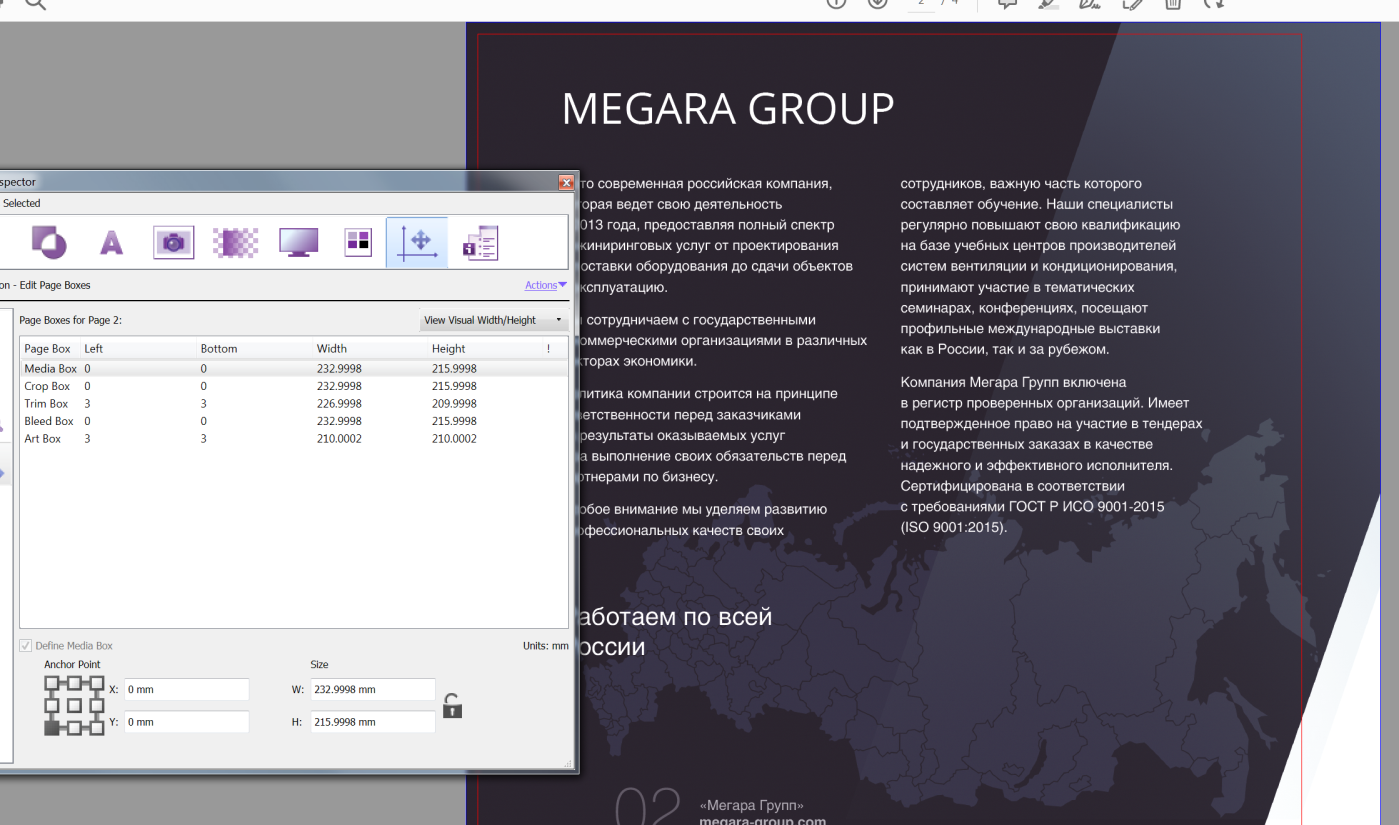
Task: Open the Image inspector category (camera icon)
Action: click(x=173, y=242)
